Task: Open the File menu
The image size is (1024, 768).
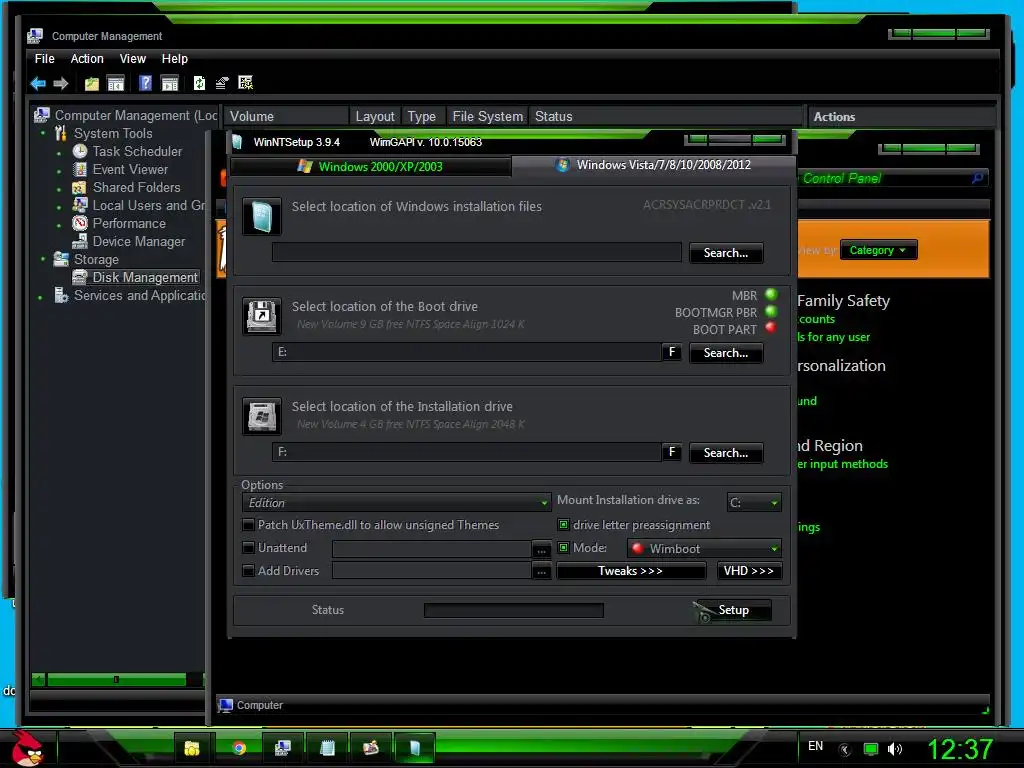Action: 44,59
